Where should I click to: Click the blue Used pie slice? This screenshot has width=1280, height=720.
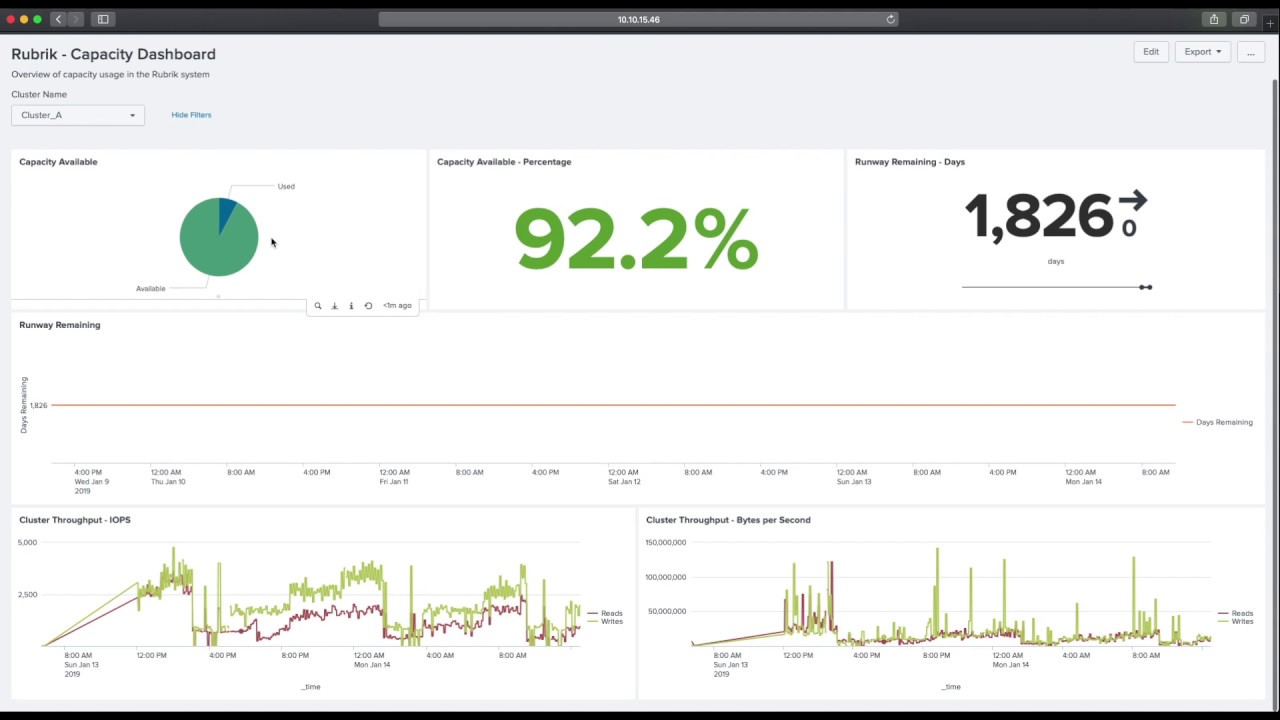click(x=227, y=212)
